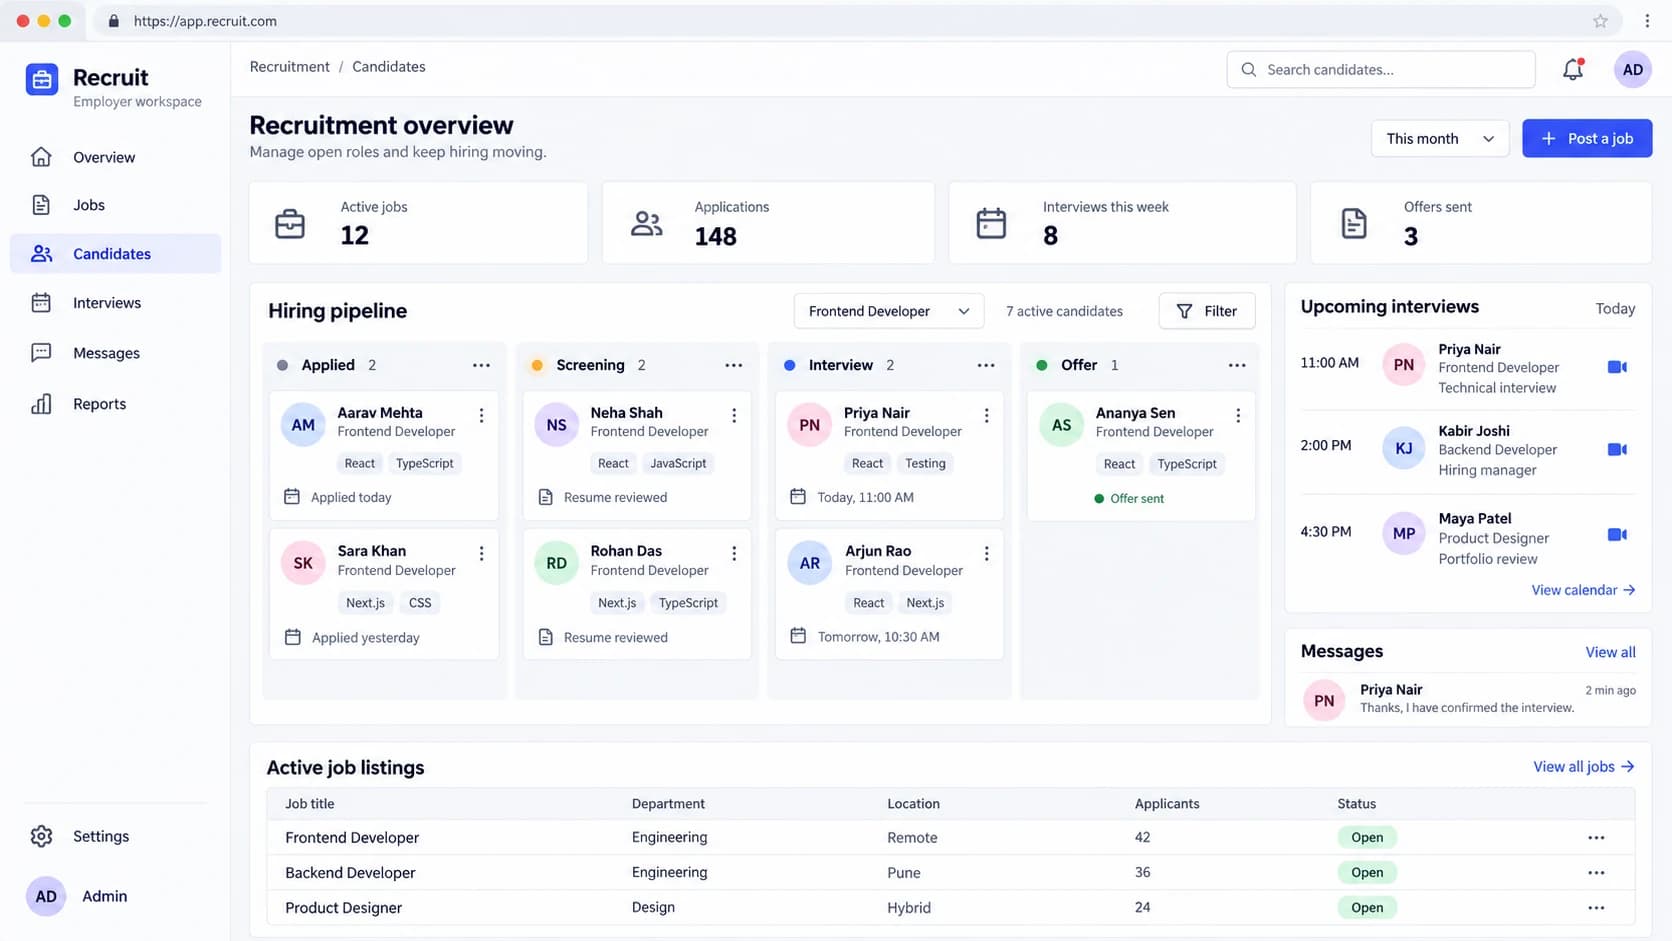
Task: Open Backend Developer listing row actions
Action: (x=1596, y=872)
